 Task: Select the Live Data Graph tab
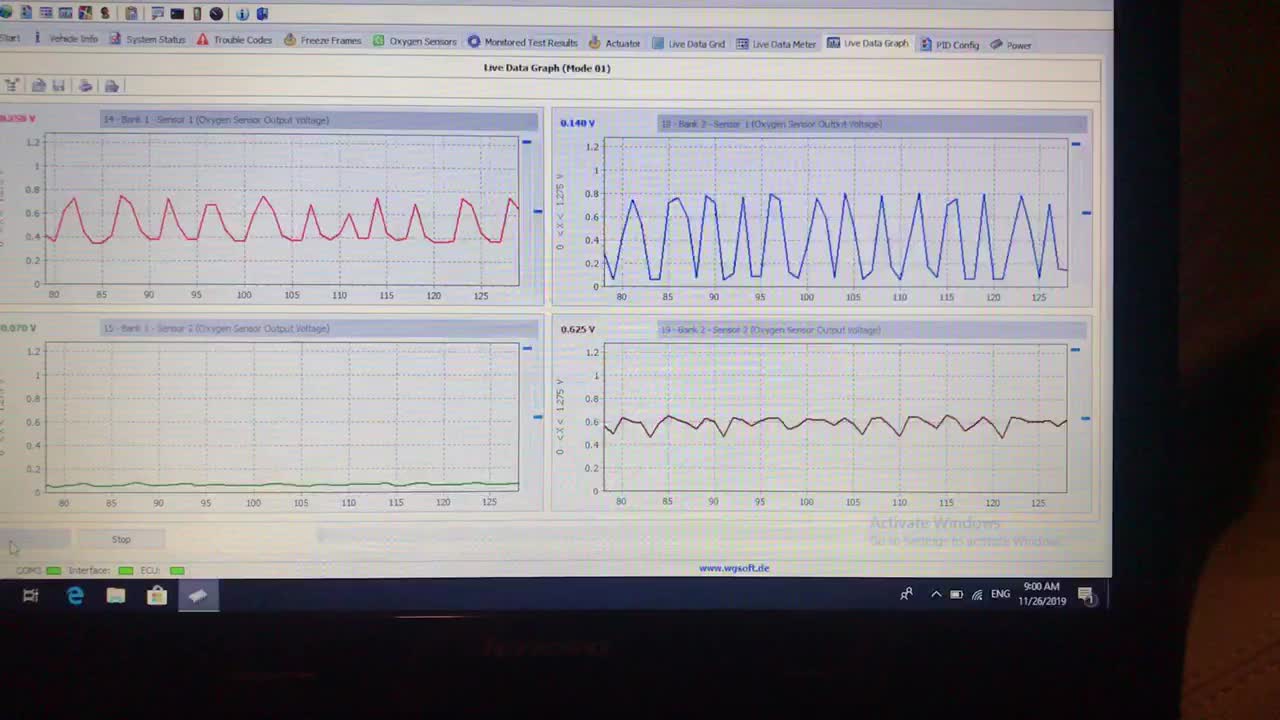(x=867, y=43)
